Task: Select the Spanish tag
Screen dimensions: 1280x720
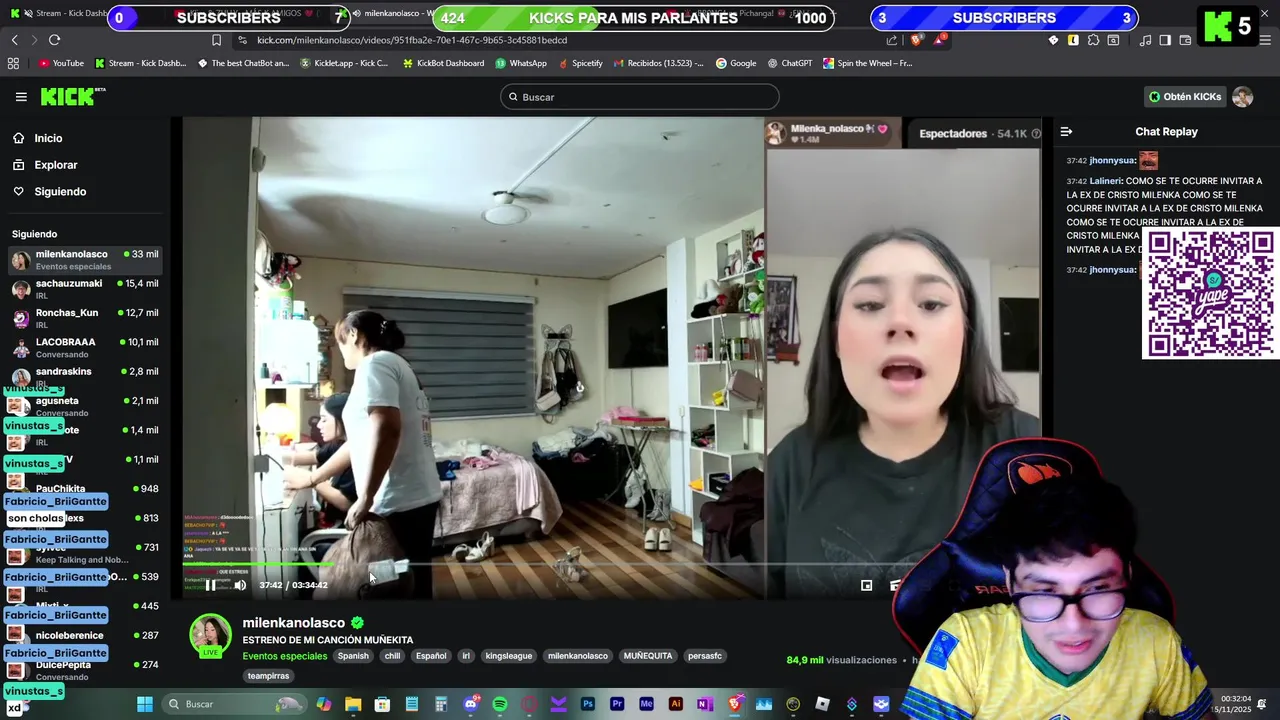Action: click(x=353, y=656)
